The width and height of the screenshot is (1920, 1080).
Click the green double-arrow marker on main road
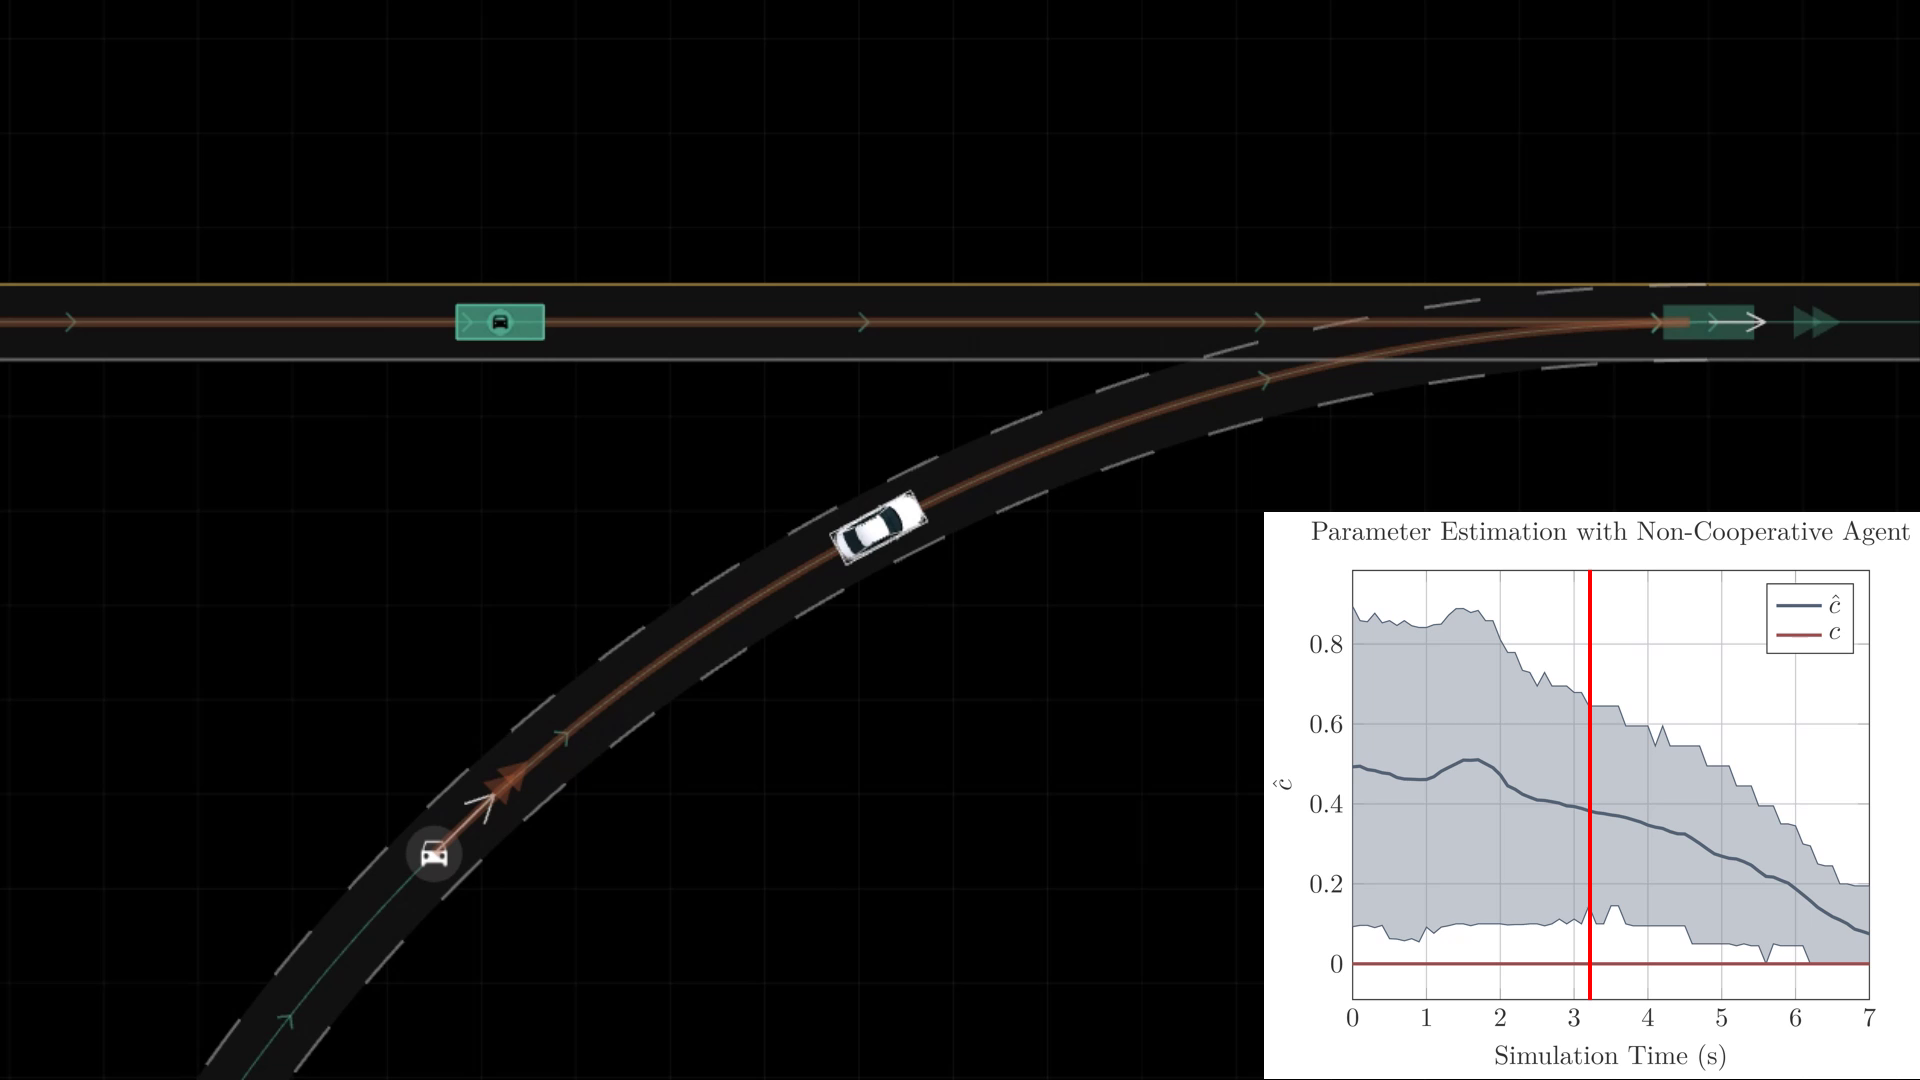coord(1815,322)
